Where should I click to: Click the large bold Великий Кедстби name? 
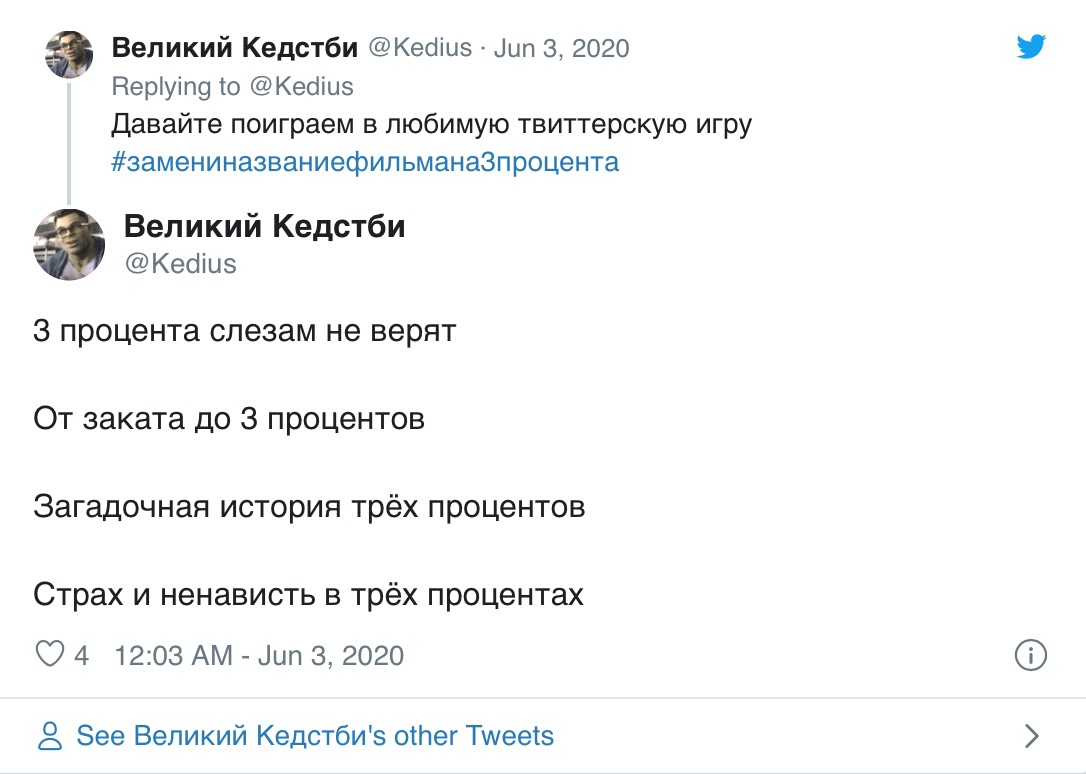265,227
